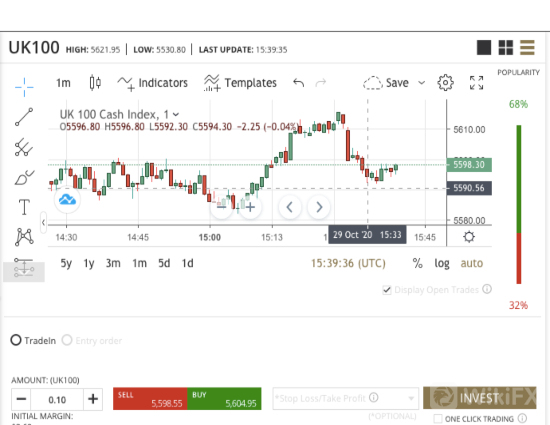The width and height of the screenshot is (550, 425).
Task: Select the Entry order radio option
Action: 67,340
